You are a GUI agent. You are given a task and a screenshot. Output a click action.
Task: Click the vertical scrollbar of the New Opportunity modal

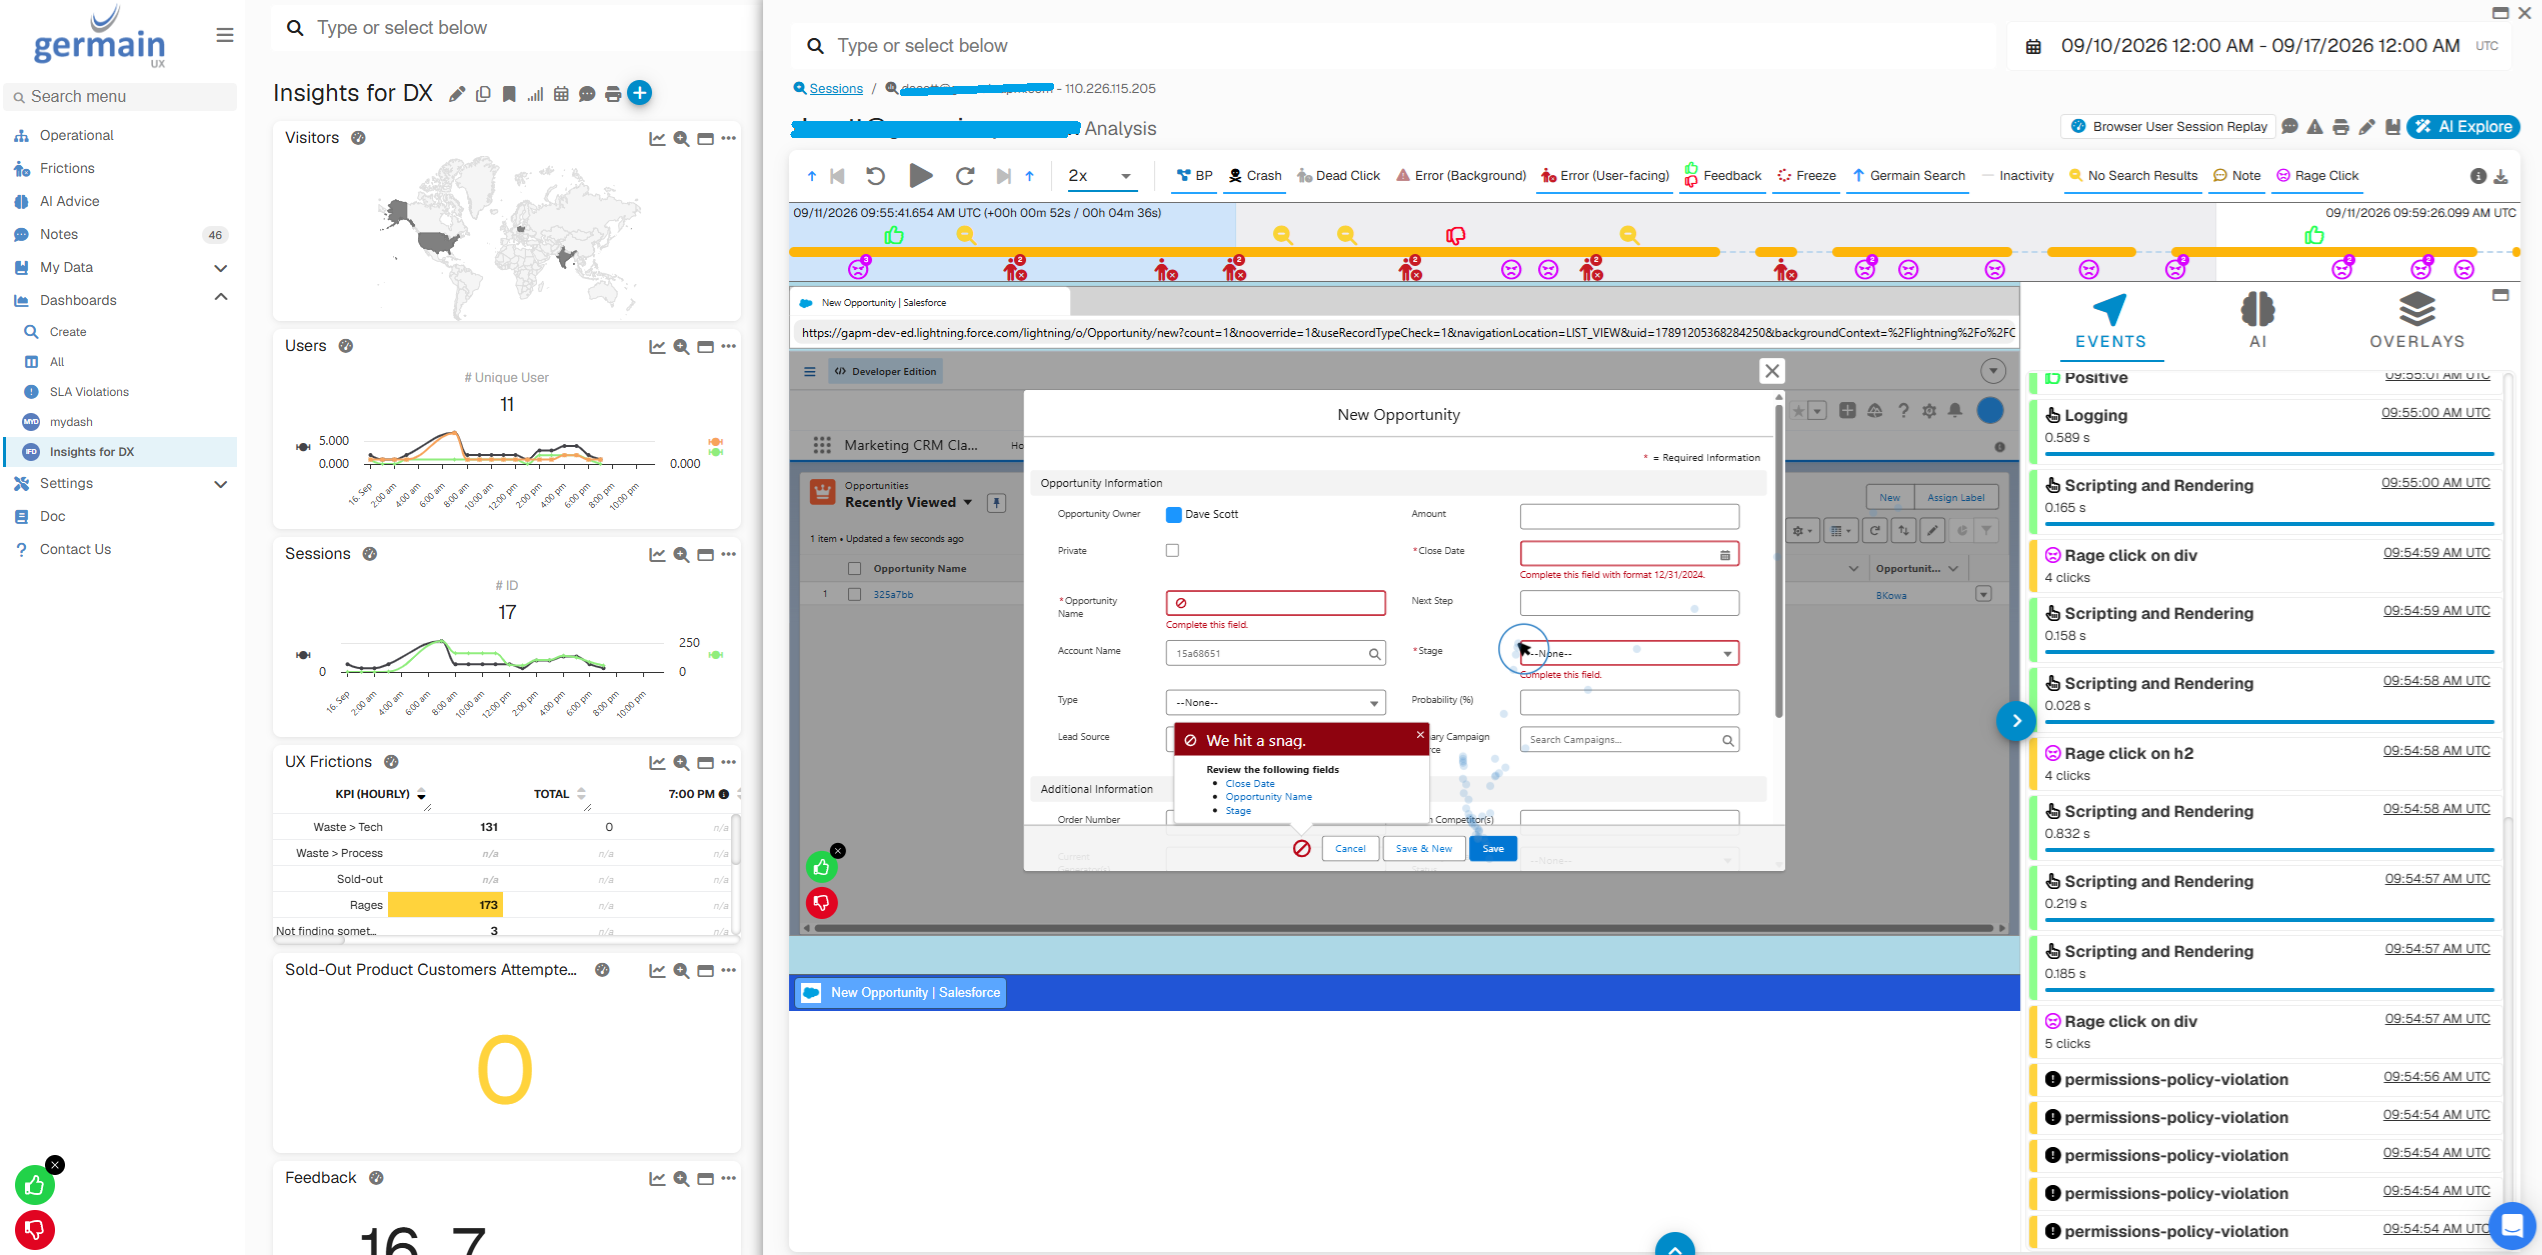coord(1779,560)
